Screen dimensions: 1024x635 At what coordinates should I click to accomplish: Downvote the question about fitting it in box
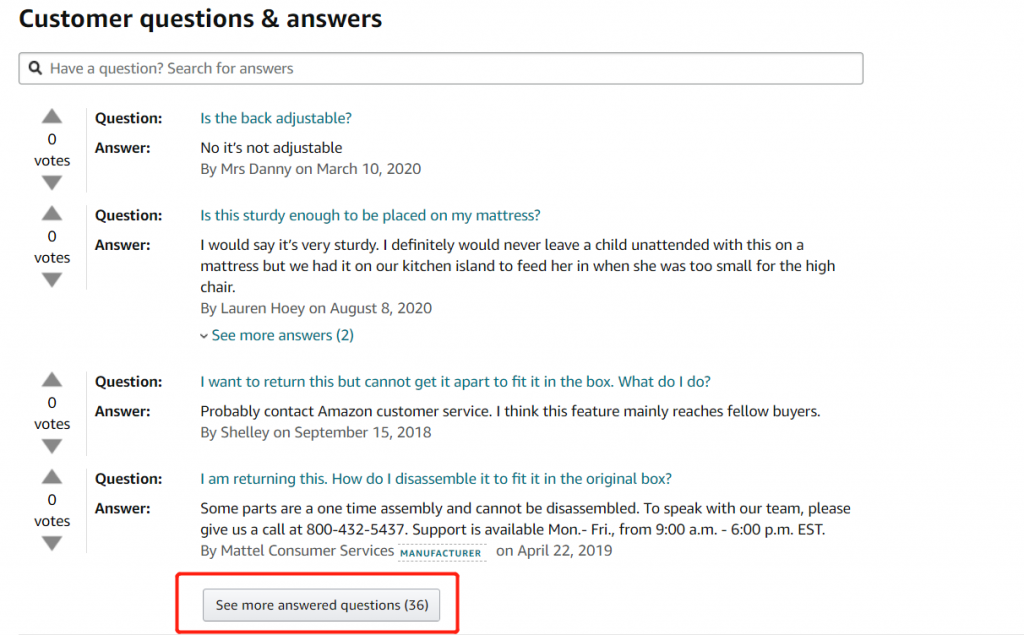(x=51, y=446)
